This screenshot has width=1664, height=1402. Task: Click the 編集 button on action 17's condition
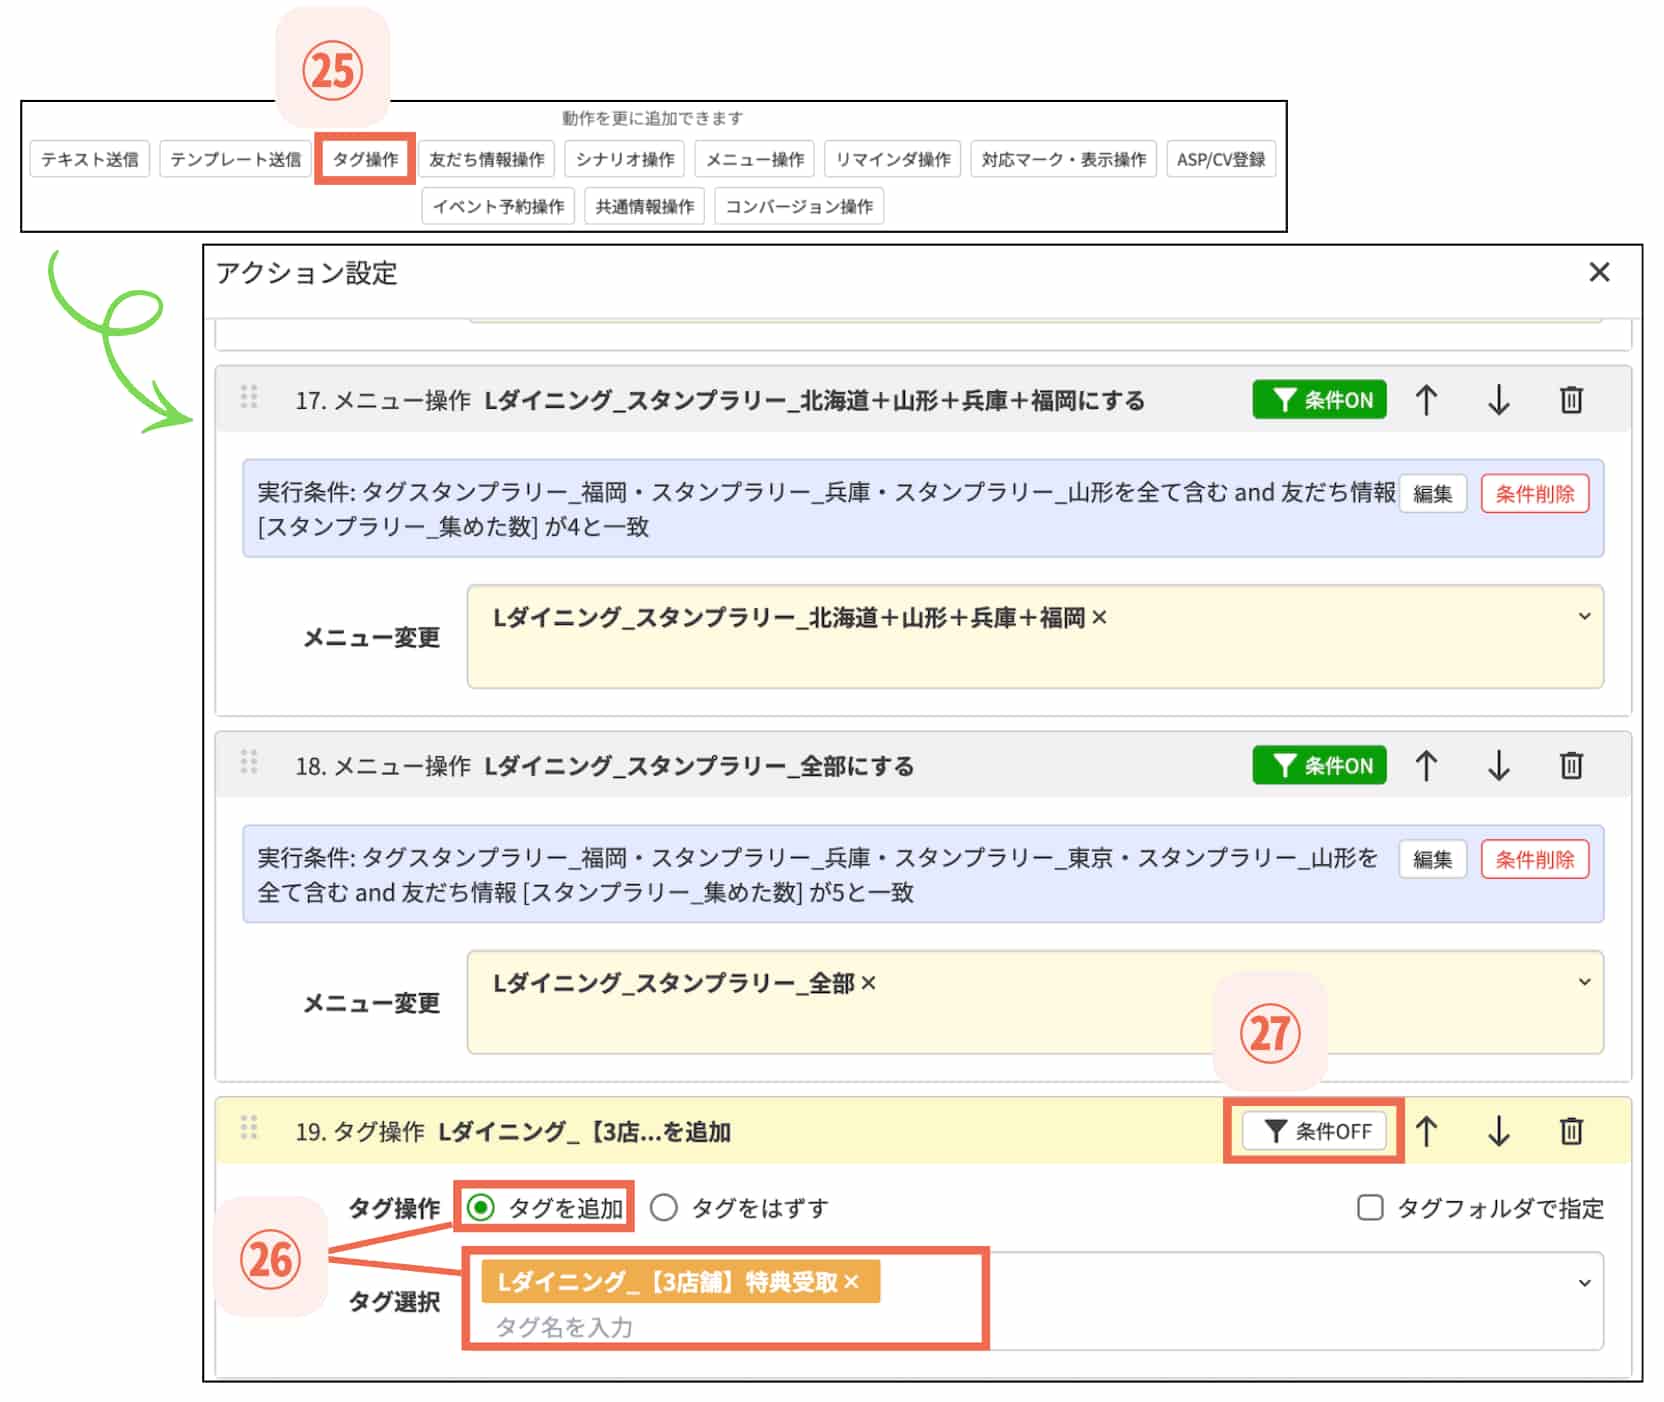coord(1432,493)
